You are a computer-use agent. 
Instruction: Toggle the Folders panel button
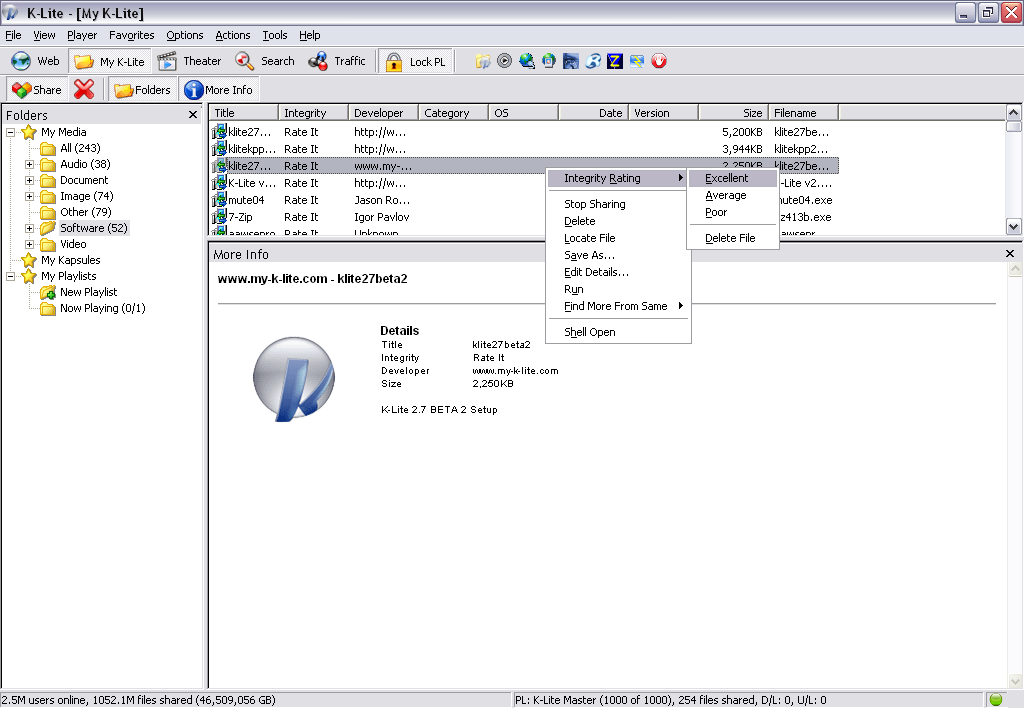coord(142,89)
